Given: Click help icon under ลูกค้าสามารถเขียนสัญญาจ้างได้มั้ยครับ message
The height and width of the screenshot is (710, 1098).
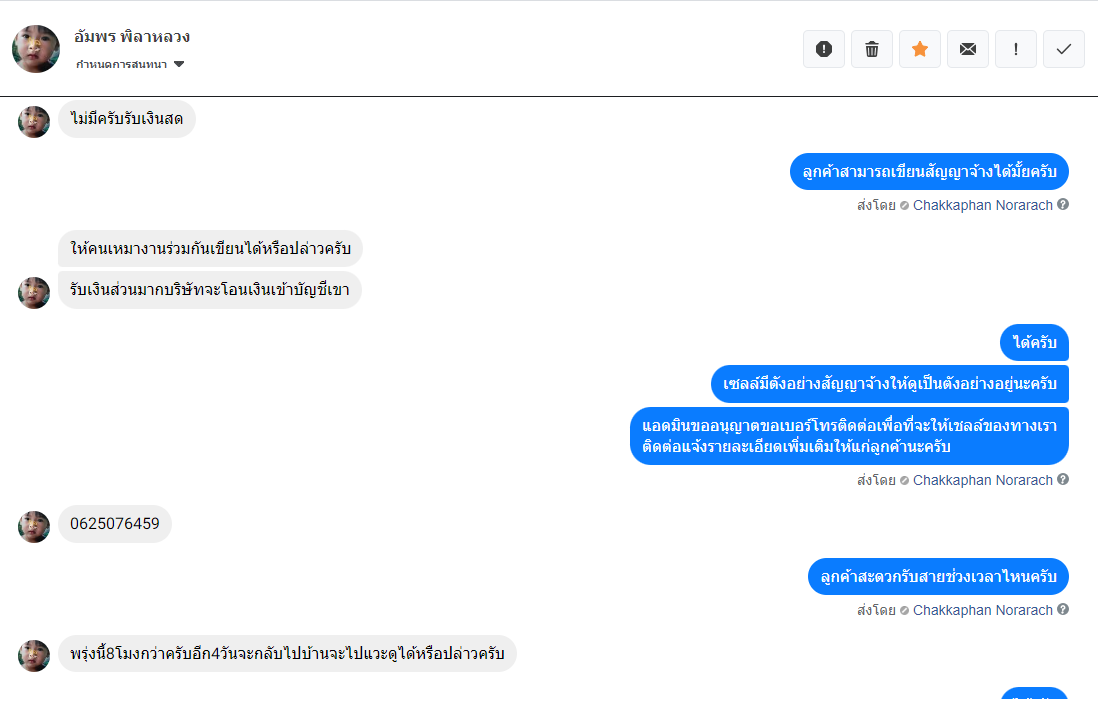Looking at the screenshot, I should pos(1063,204).
